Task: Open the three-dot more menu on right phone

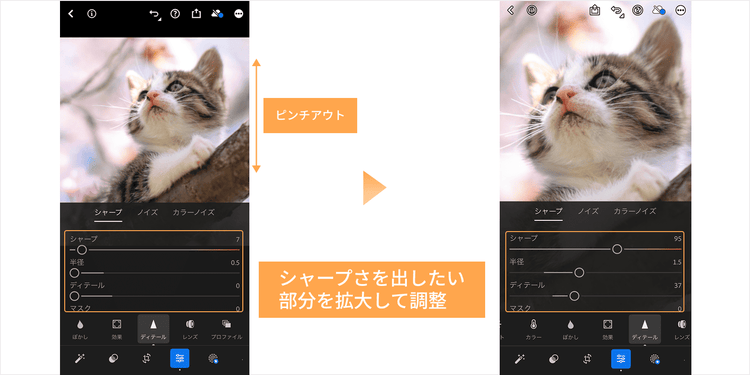Action: pyautogui.click(x=680, y=10)
